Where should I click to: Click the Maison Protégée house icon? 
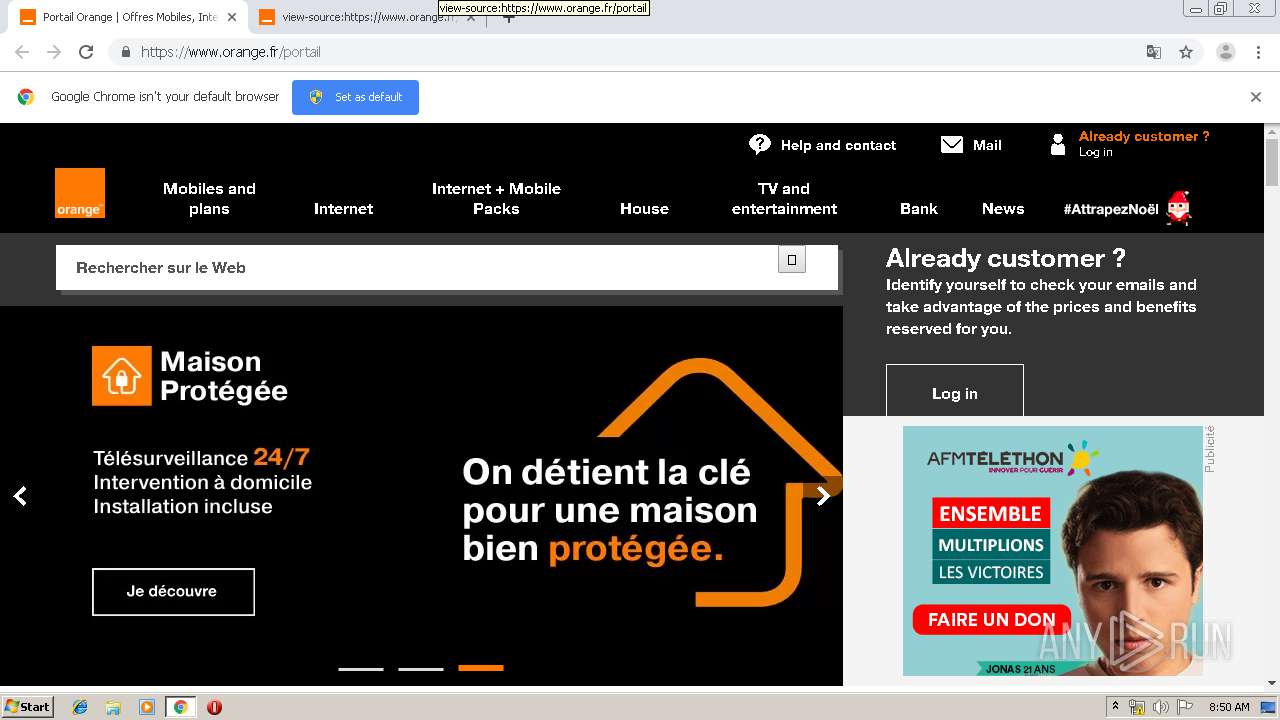coord(122,376)
